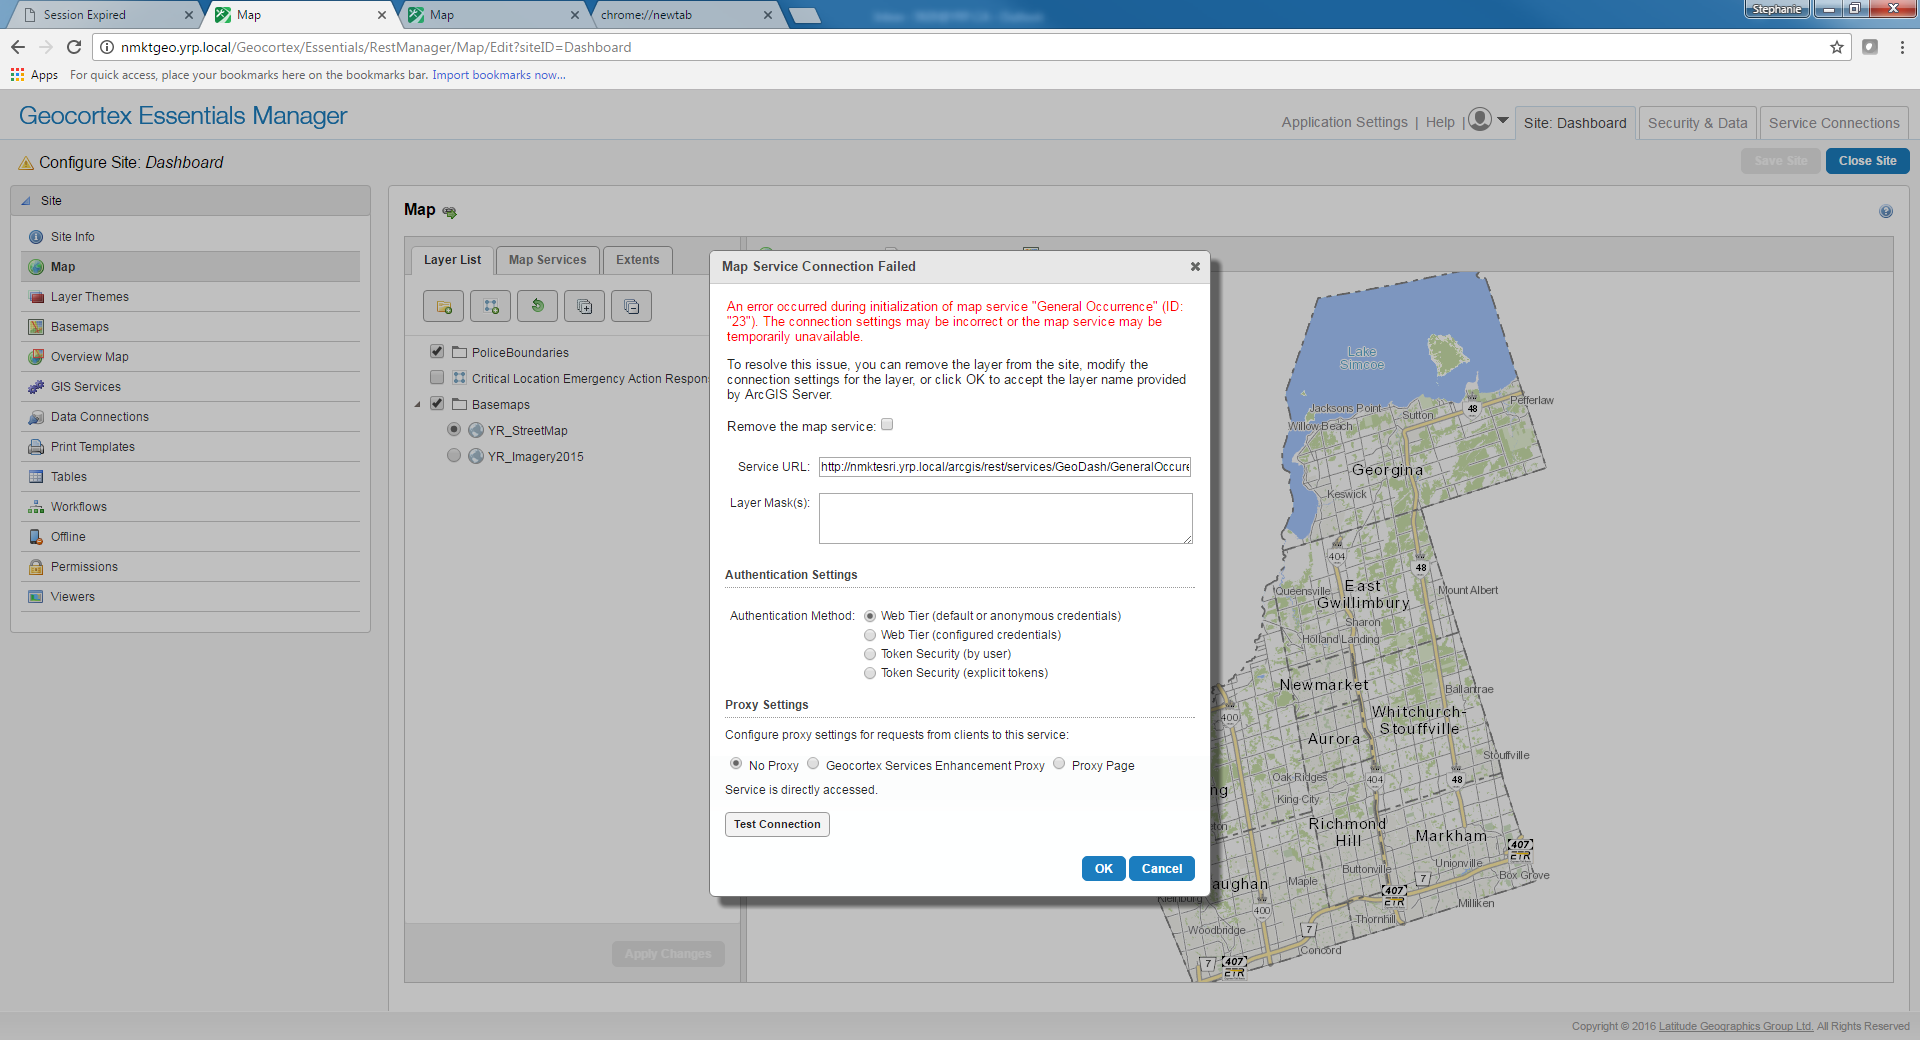Open the Chrome three-dot menu
Viewport: 1920px width, 1040px height.
[x=1902, y=47]
